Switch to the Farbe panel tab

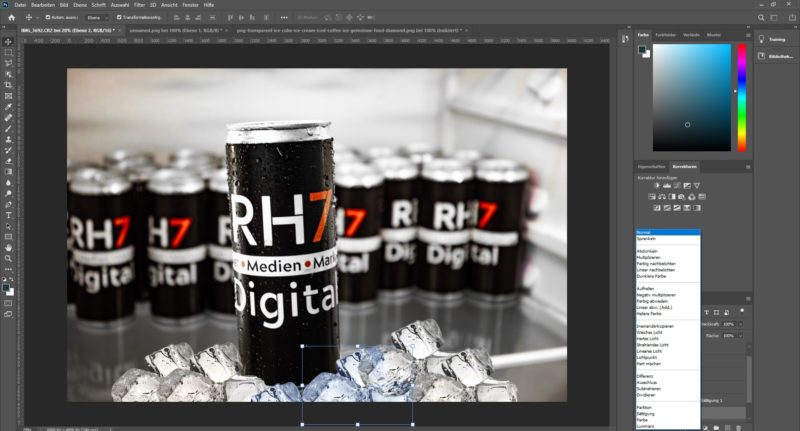643,35
